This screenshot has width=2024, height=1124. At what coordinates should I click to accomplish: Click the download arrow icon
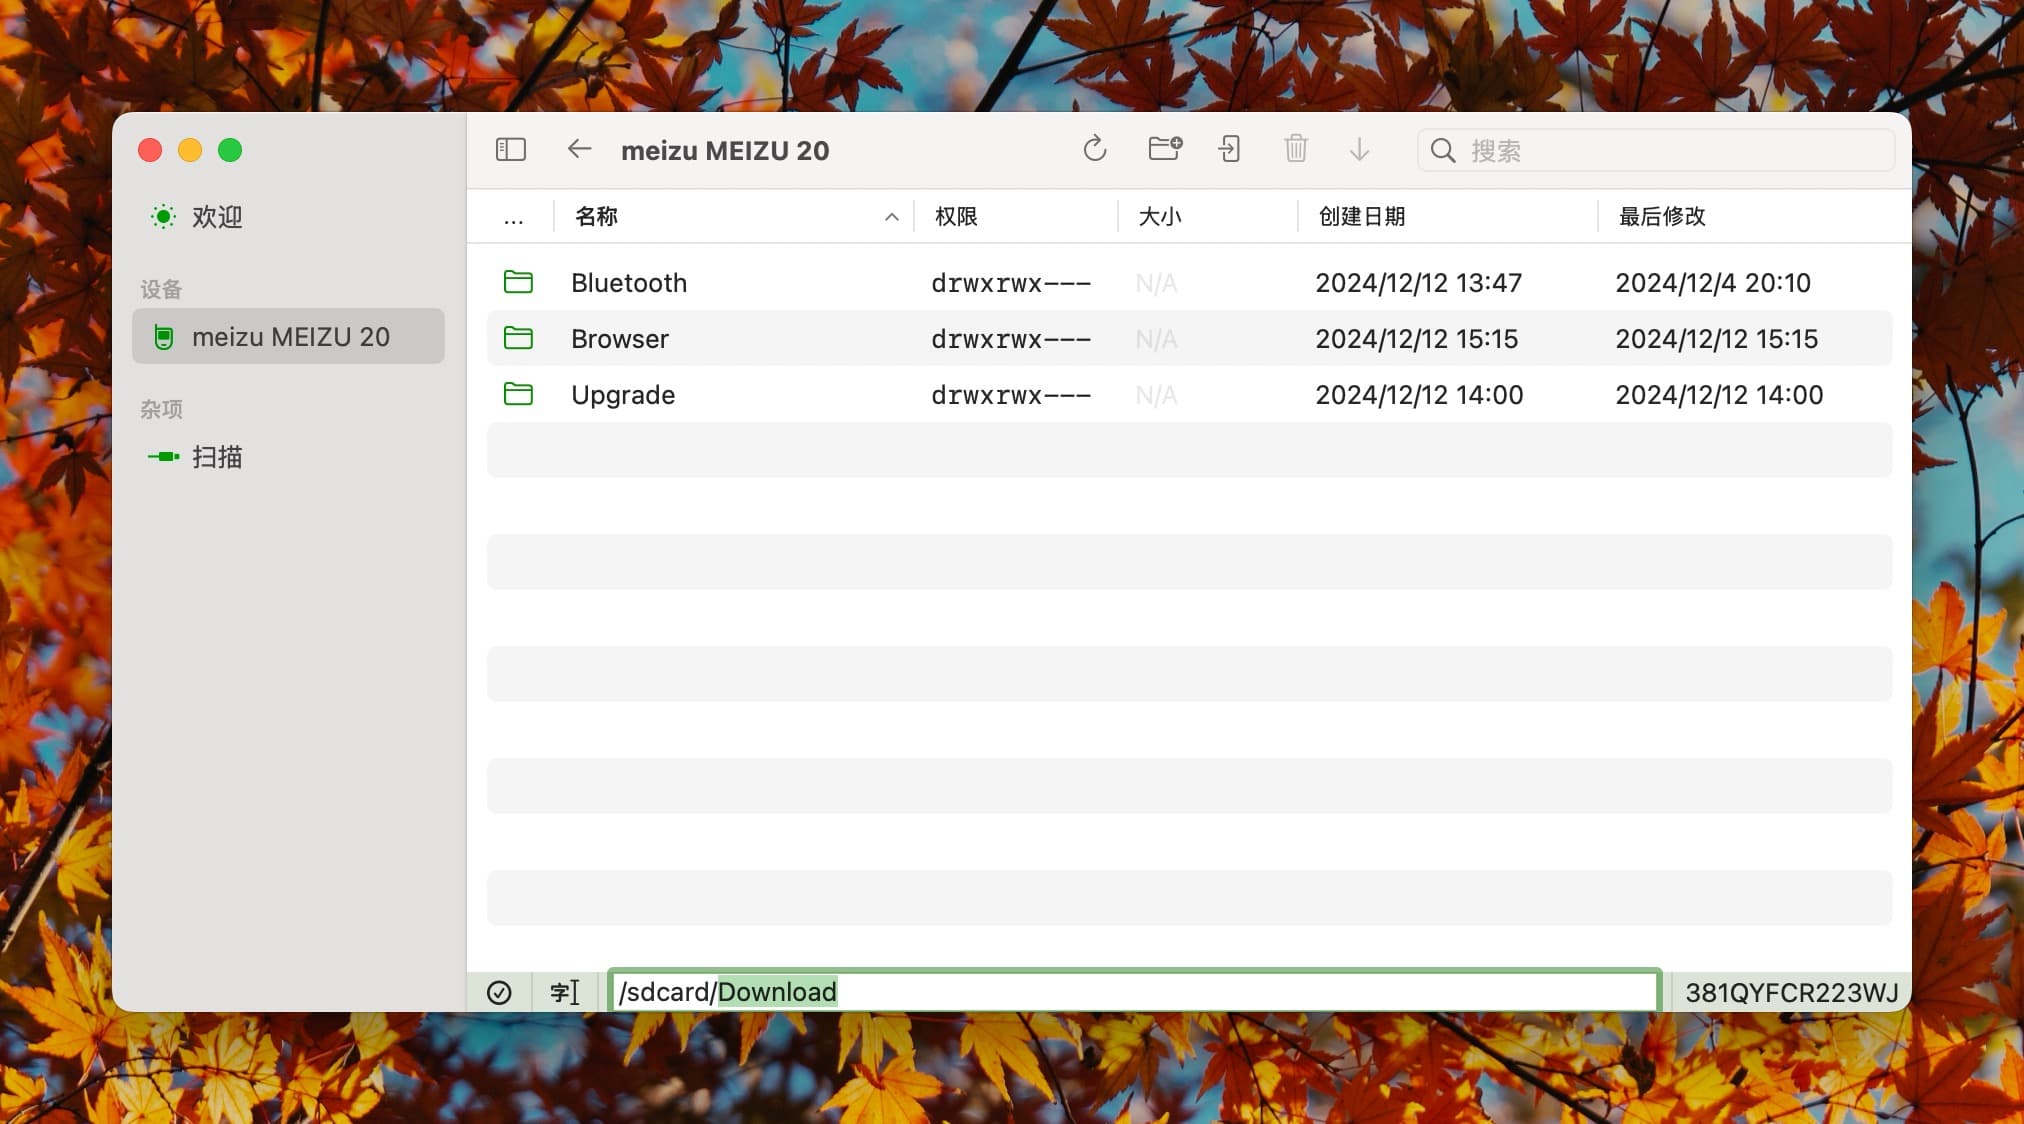[x=1359, y=150]
